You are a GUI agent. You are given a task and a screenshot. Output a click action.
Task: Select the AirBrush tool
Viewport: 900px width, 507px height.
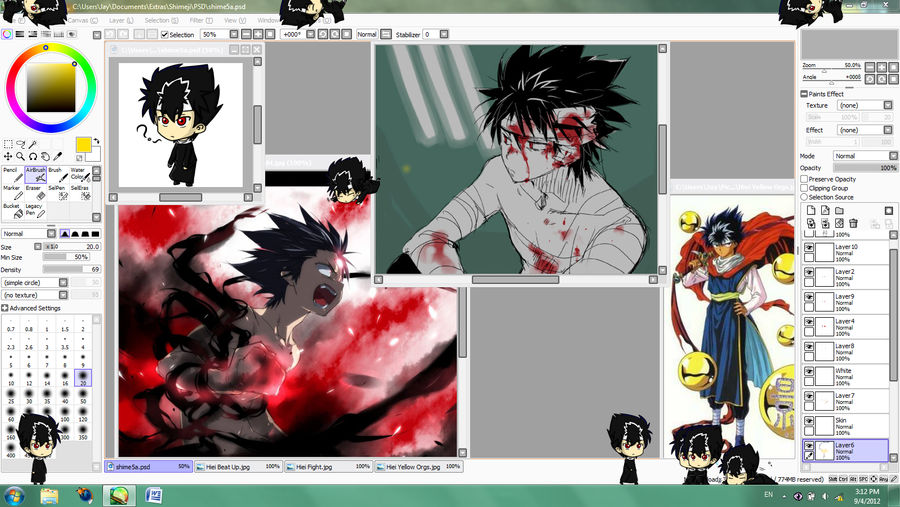[x=35, y=175]
